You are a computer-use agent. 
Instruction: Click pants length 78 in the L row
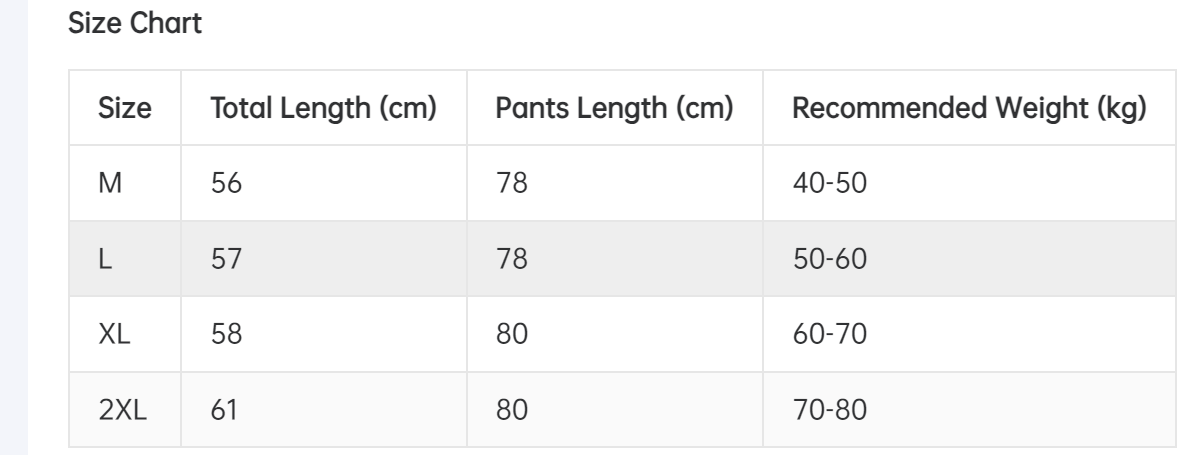[511, 259]
